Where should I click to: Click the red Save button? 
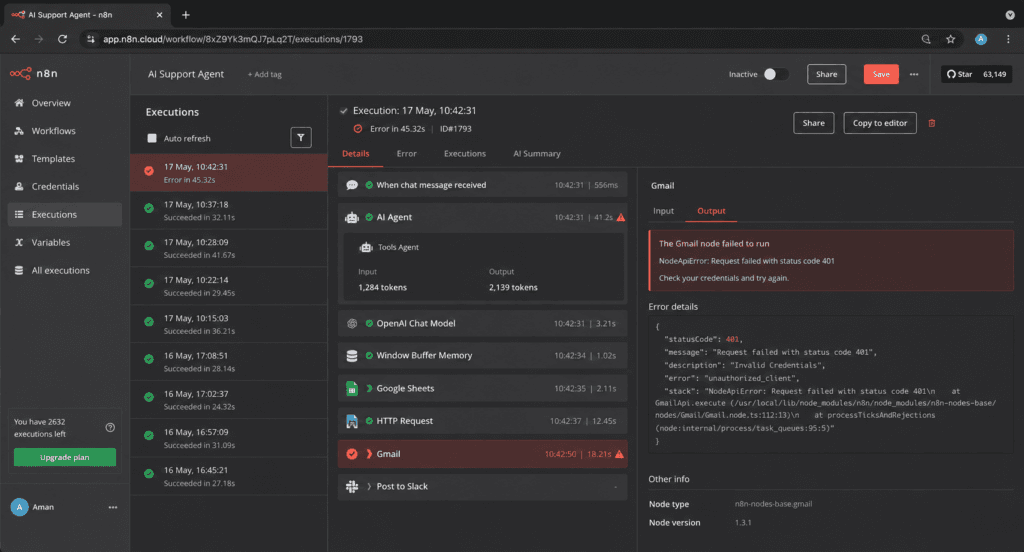(x=881, y=74)
